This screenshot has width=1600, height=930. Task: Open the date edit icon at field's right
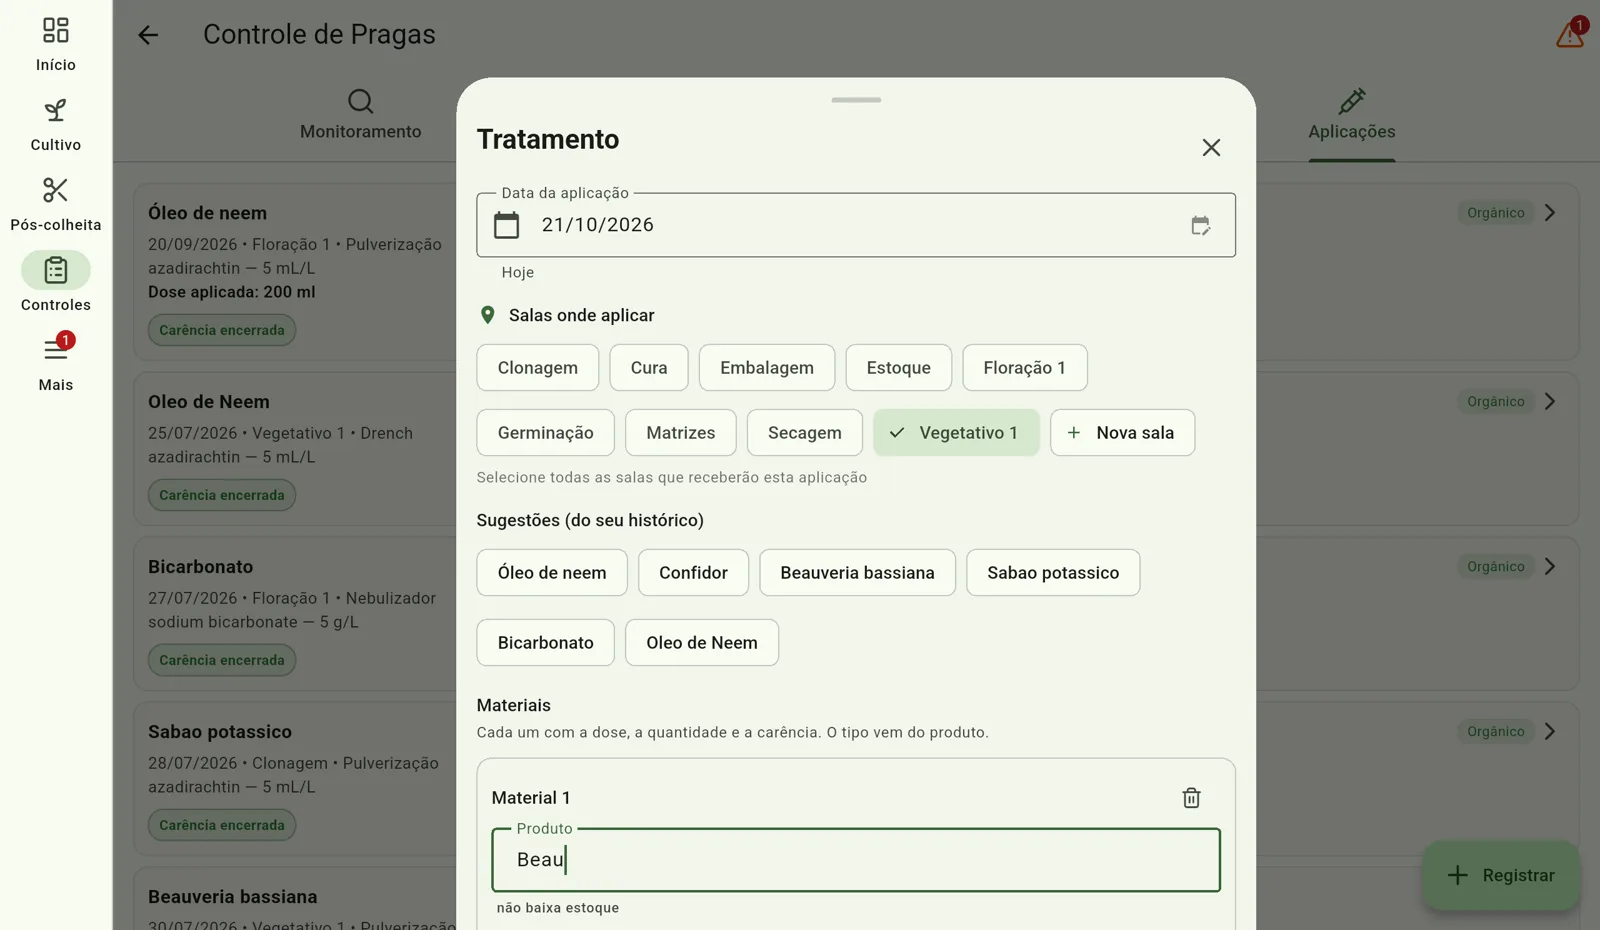pyautogui.click(x=1201, y=225)
